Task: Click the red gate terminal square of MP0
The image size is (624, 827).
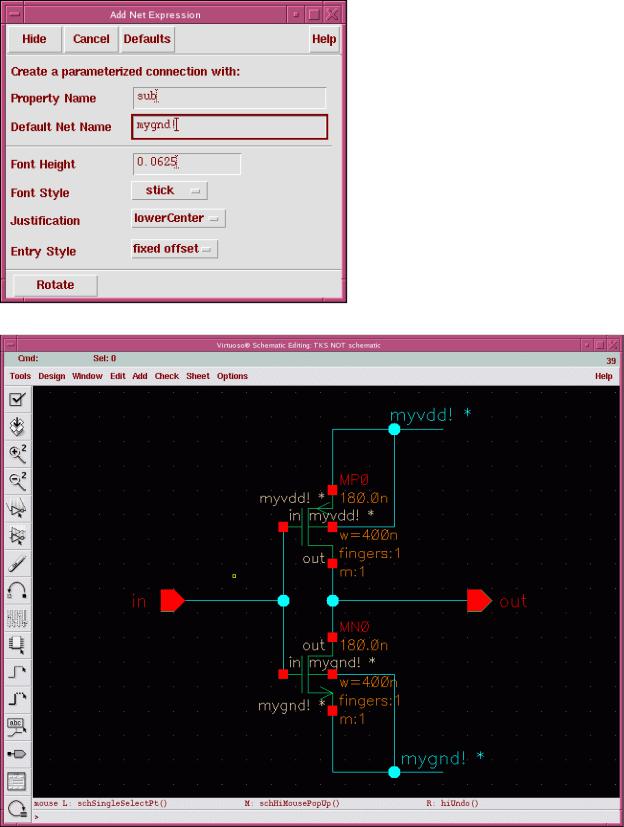Action: (x=283, y=527)
